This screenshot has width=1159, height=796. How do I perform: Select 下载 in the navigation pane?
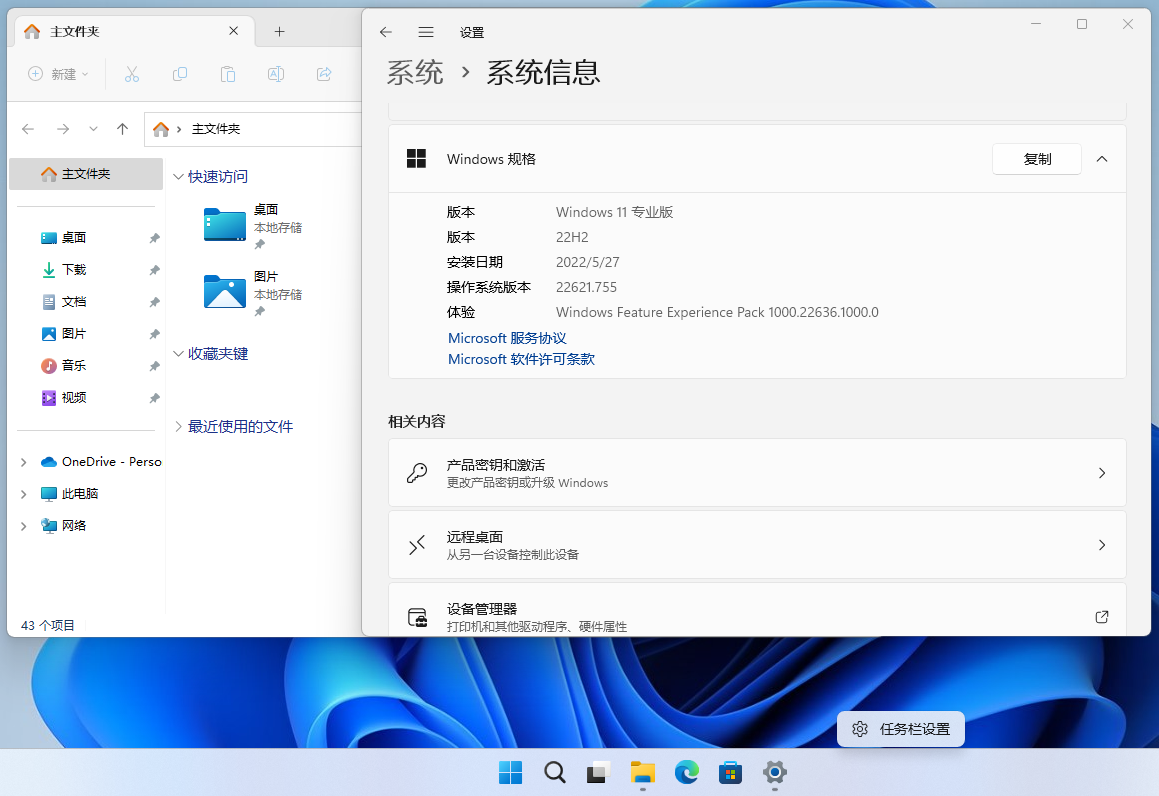pos(74,270)
